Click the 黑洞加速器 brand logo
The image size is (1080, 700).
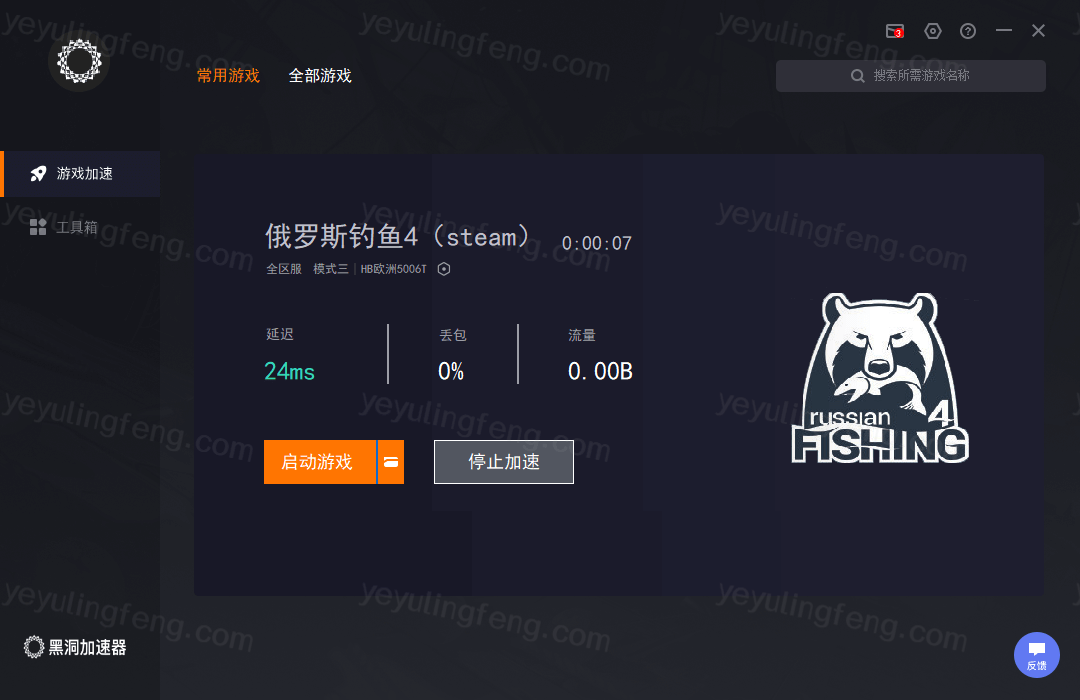[75, 647]
